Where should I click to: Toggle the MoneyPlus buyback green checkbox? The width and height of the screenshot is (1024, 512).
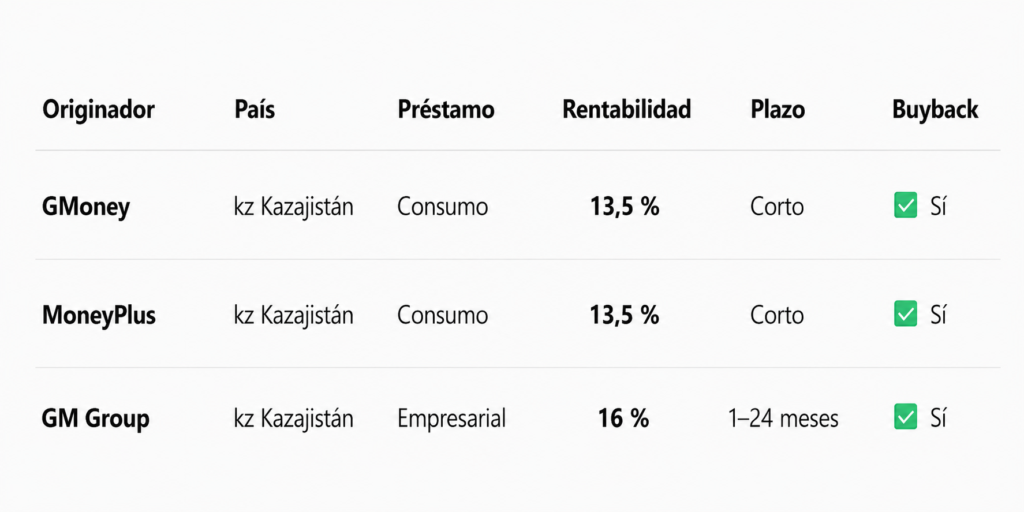click(905, 314)
